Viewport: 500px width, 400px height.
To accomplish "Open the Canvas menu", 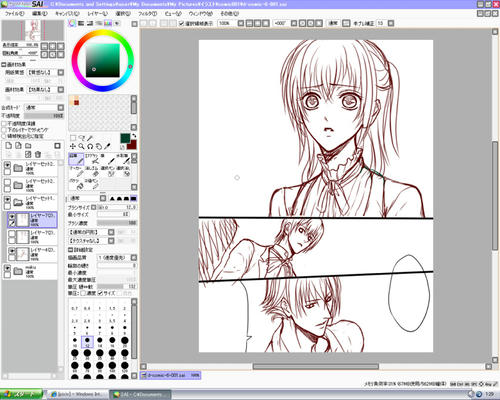I will 67,14.
